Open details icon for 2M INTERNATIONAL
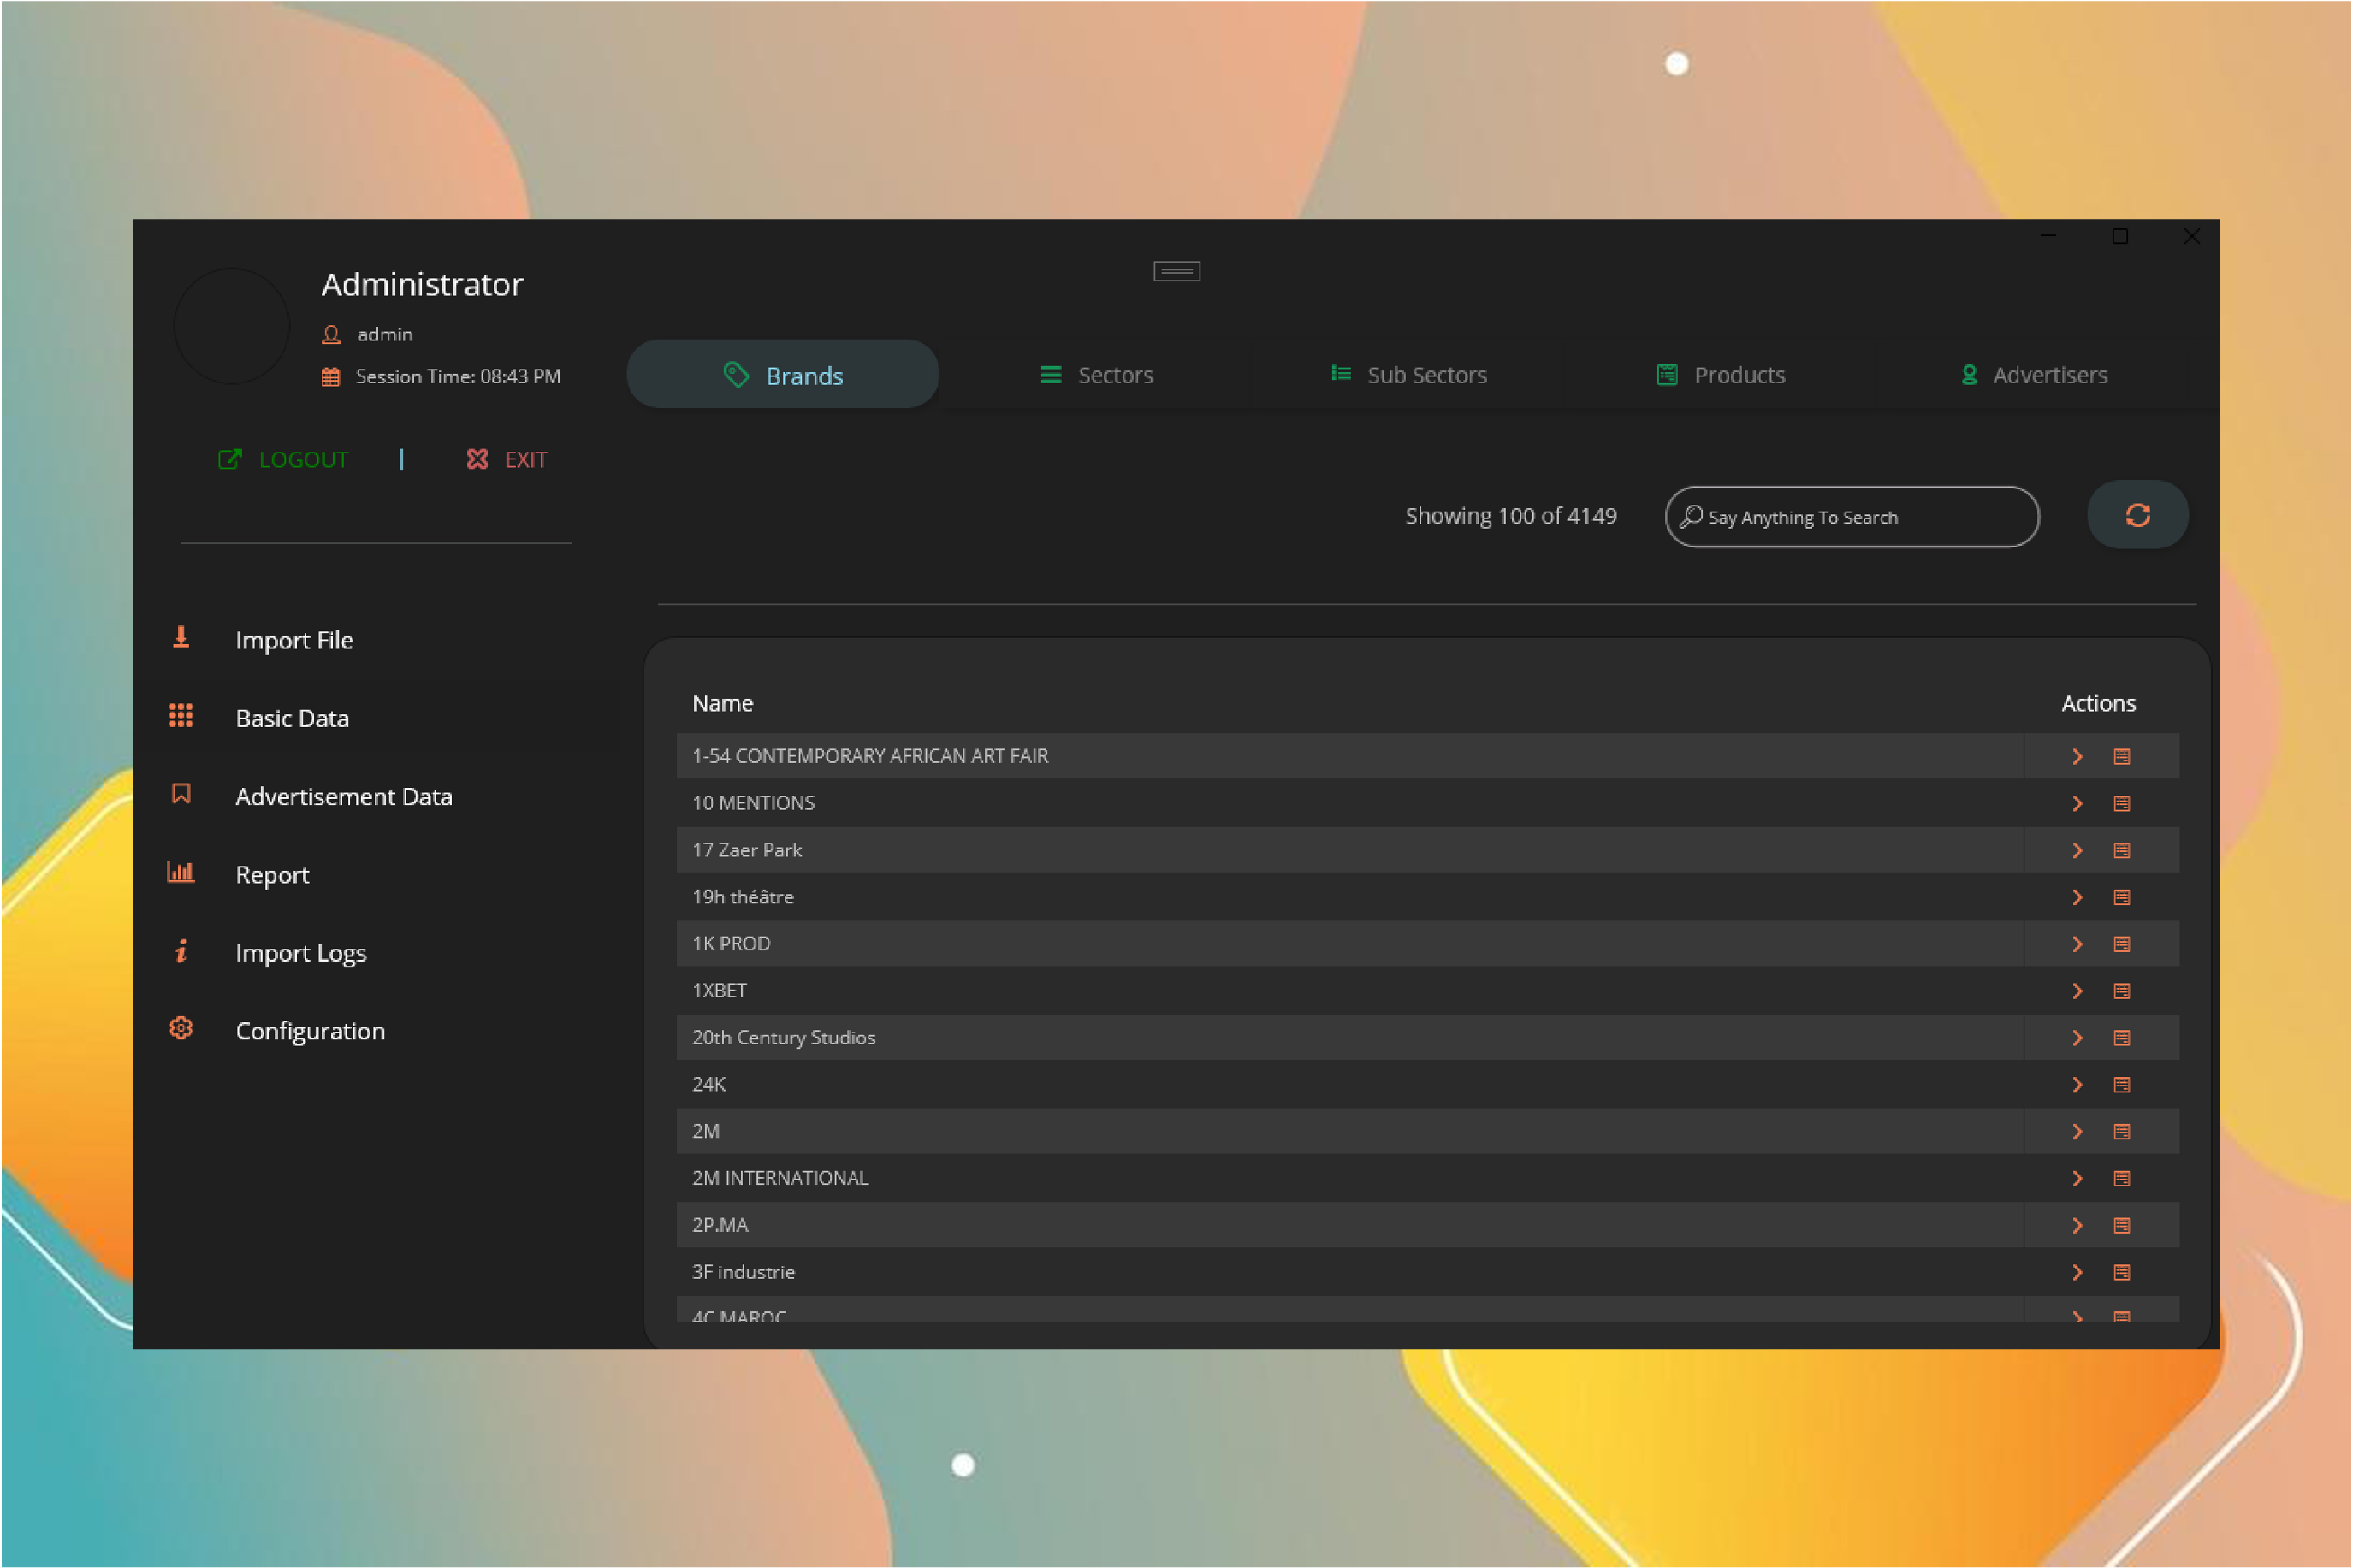The width and height of the screenshot is (2353, 1568). tap(2121, 1178)
